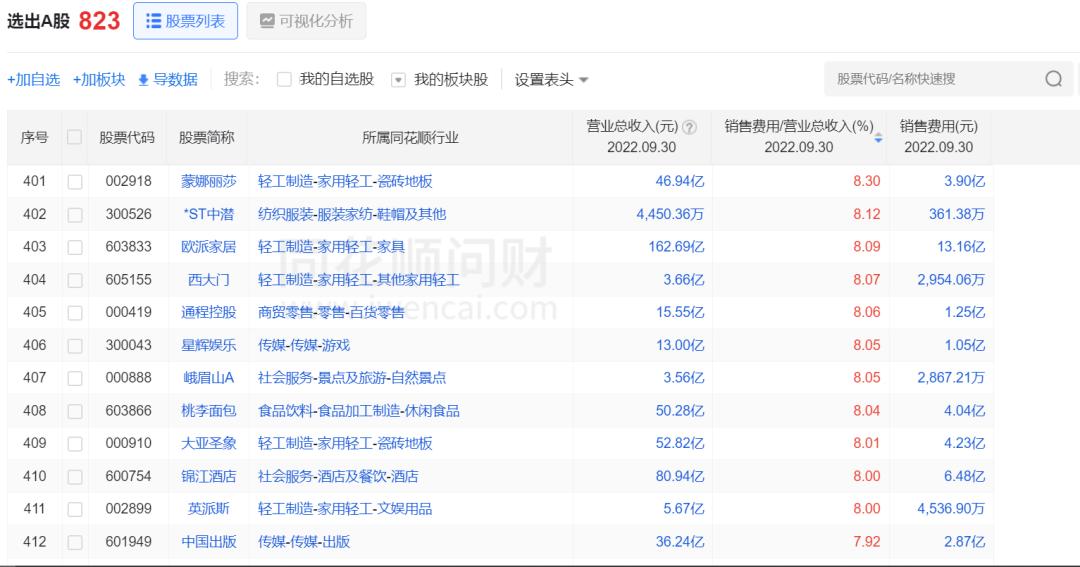Click the help icon beside 营业总收入
Screen dimensions: 1080x567
(689, 127)
